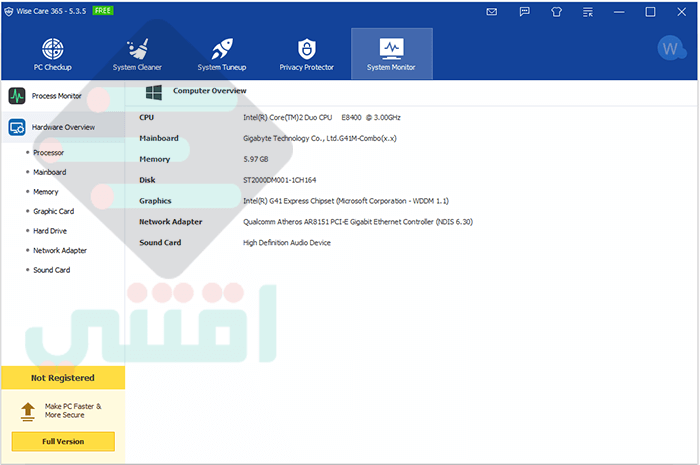Click the Intel Core 2 Duo E8400 value
The height and width of the screenshot is (465, 700).
pyautogui.click(x=322, y=118)
